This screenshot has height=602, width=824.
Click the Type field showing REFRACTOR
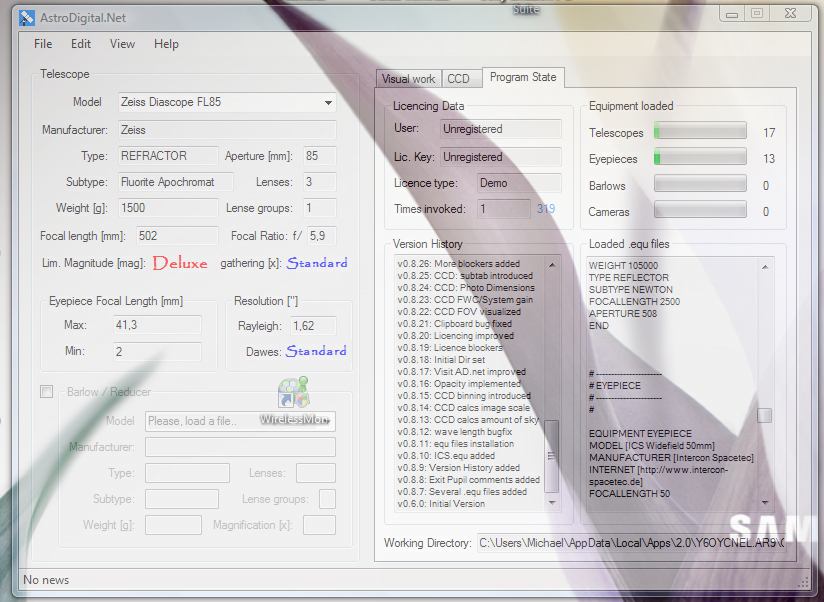168,156
